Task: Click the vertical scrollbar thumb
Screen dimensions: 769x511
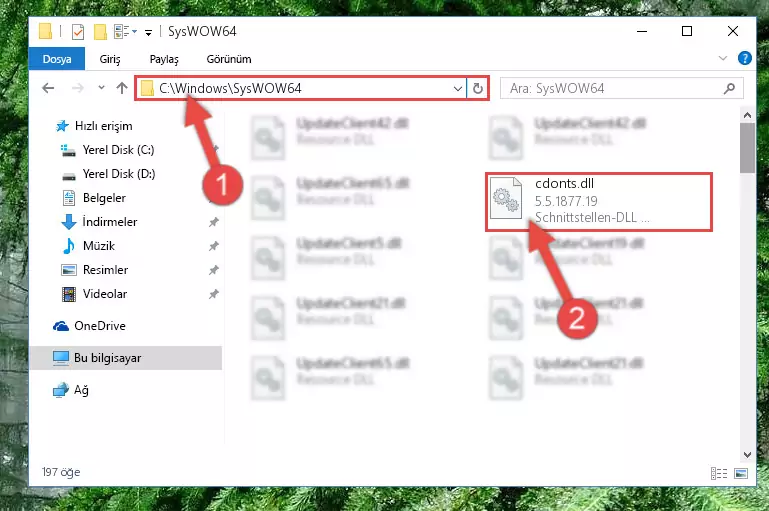Action: 747,148
